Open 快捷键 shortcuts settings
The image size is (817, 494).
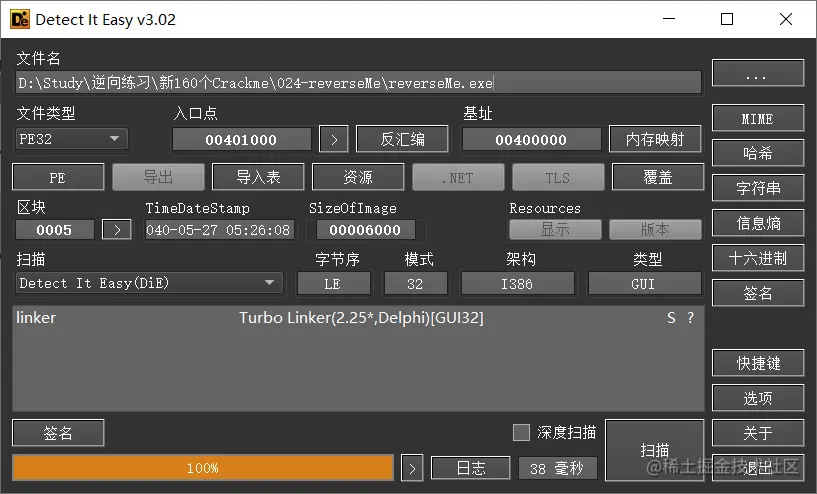pos(758,363)
